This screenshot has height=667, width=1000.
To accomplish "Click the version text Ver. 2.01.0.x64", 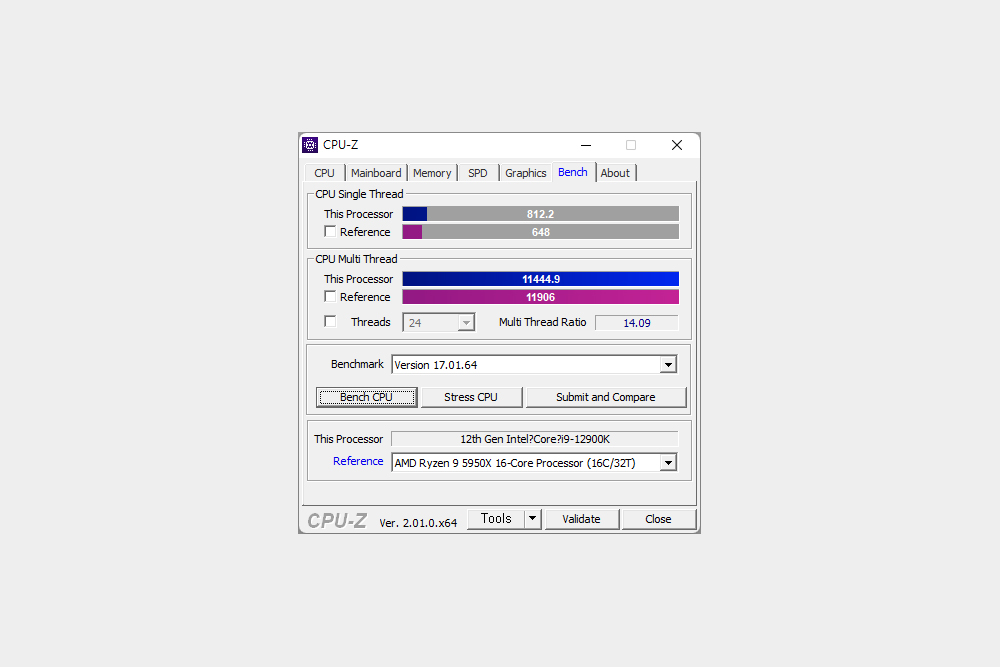I will click(418, 523).
